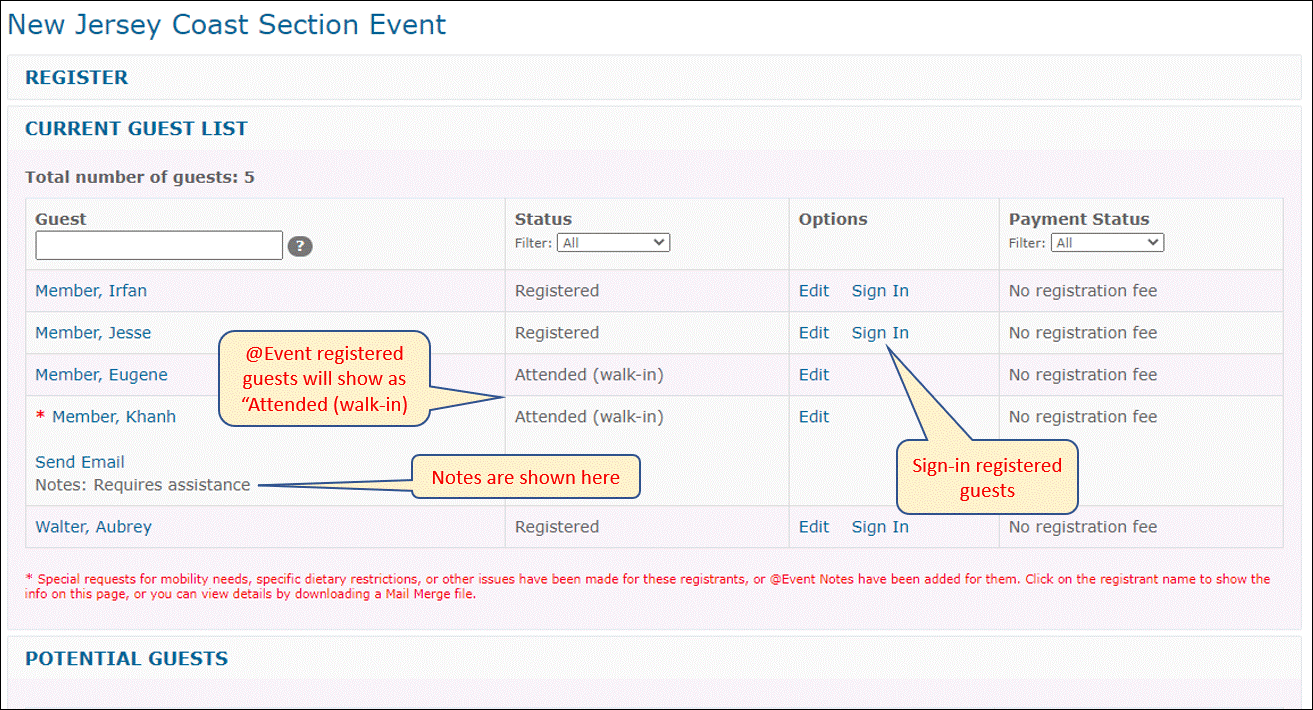Edit Member, Khanh's registration

[814, 417]
